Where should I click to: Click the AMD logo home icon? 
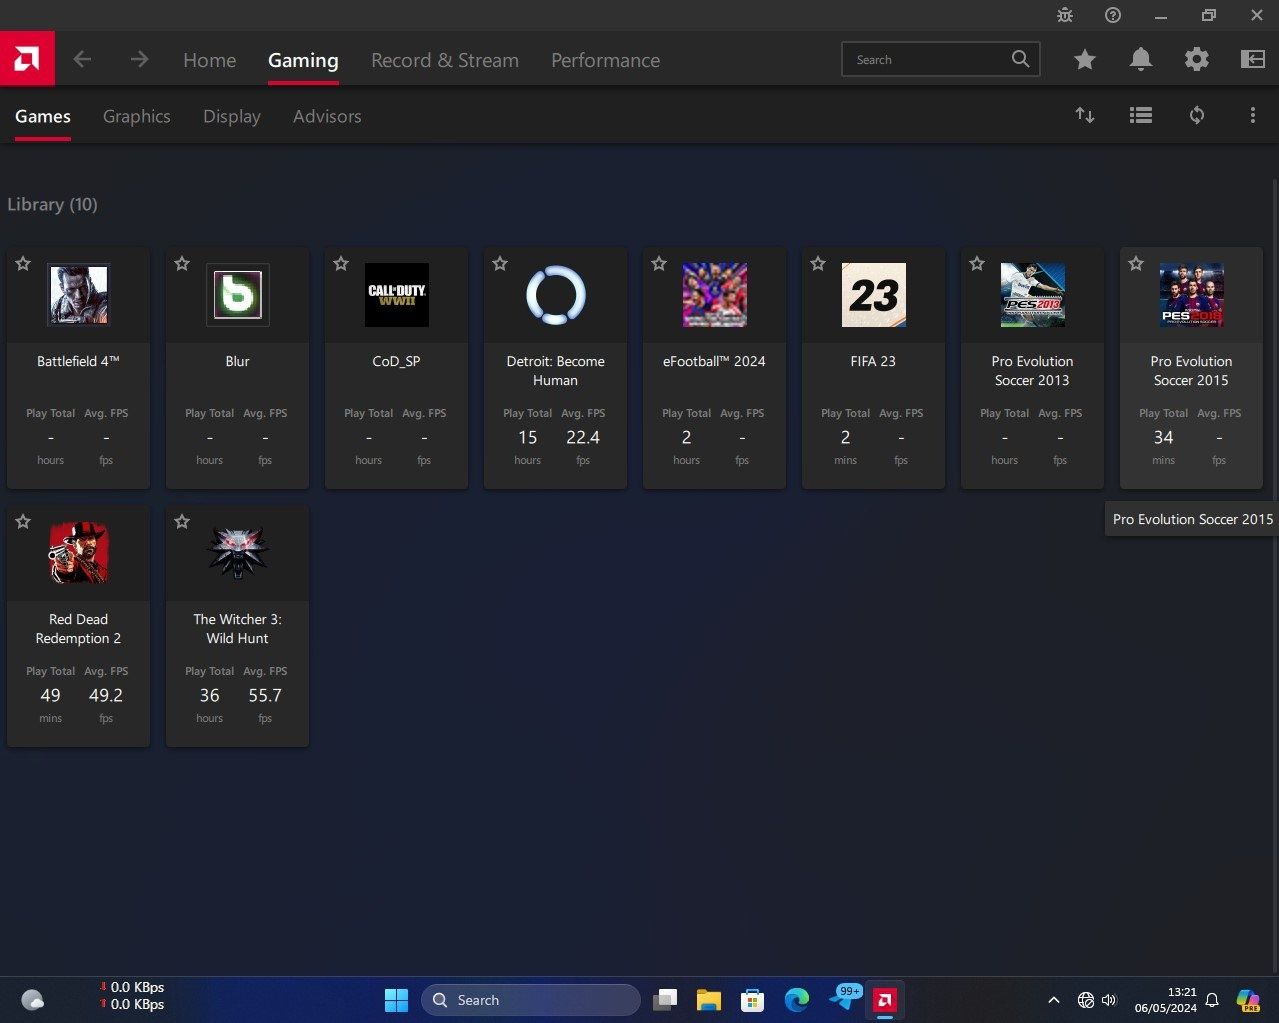(27, 59)
